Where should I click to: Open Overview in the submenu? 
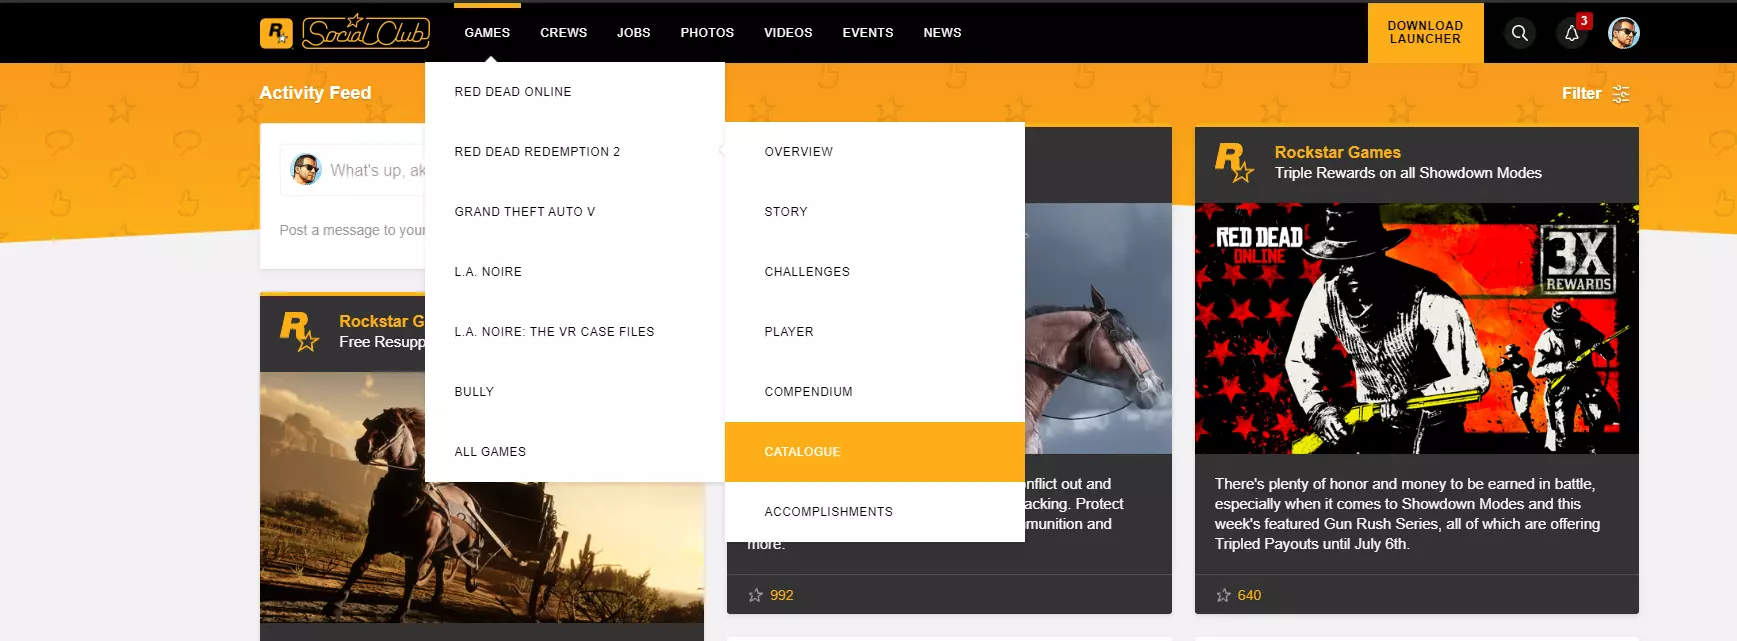875,152
